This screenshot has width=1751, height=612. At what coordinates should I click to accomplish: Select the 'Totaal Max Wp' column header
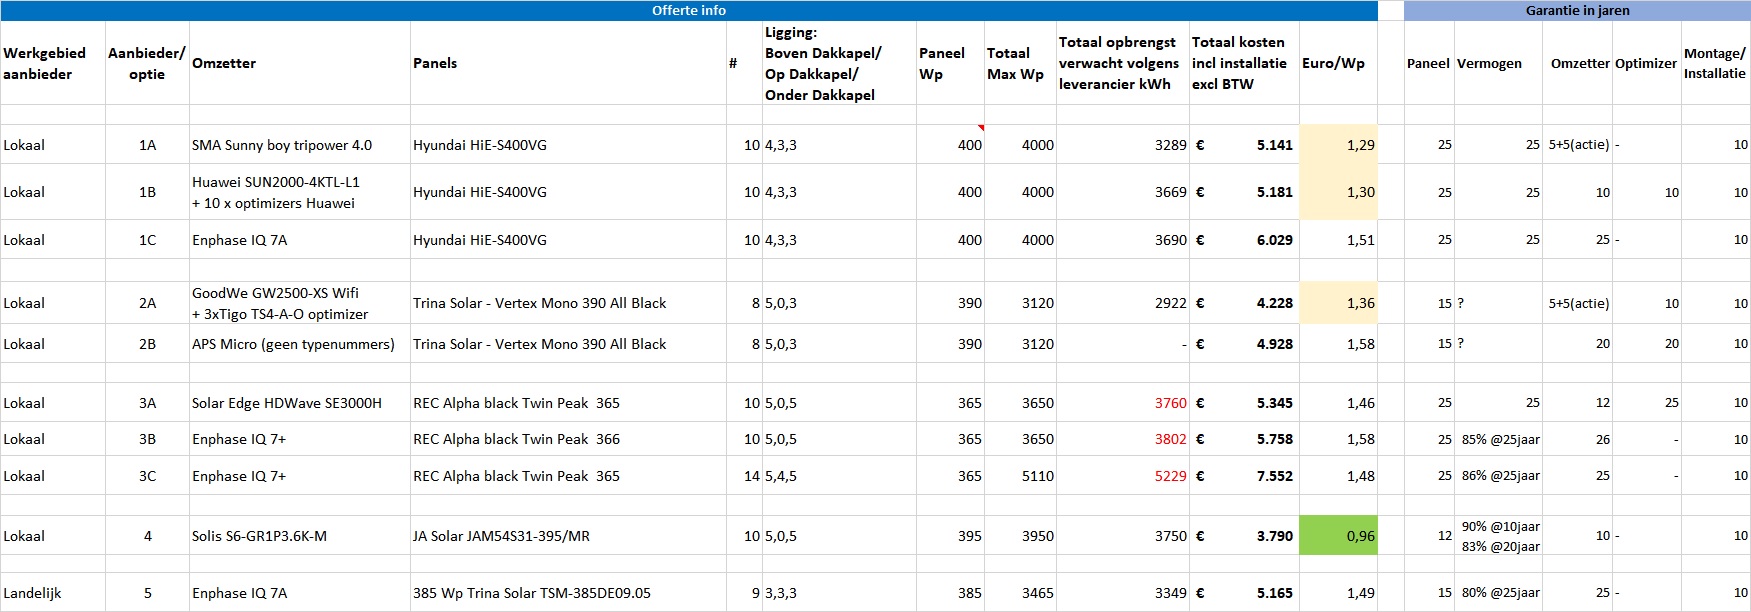(x=1020, y=63)
